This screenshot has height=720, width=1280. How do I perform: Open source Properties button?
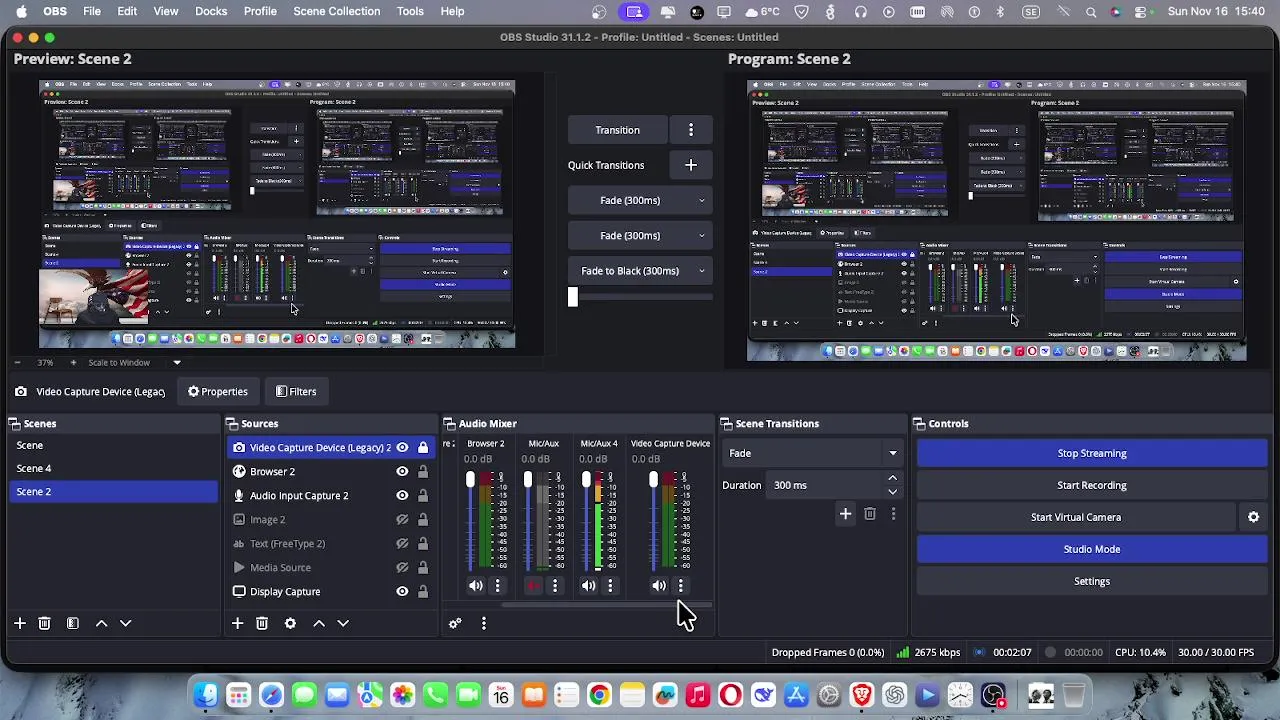tap(217, 392)
